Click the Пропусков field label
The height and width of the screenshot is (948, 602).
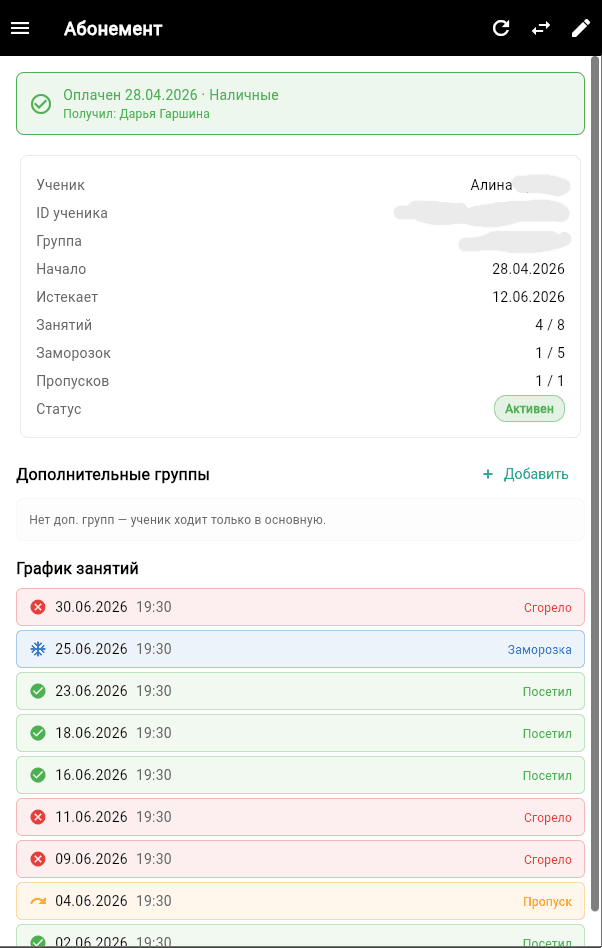[x=73, y=381]
